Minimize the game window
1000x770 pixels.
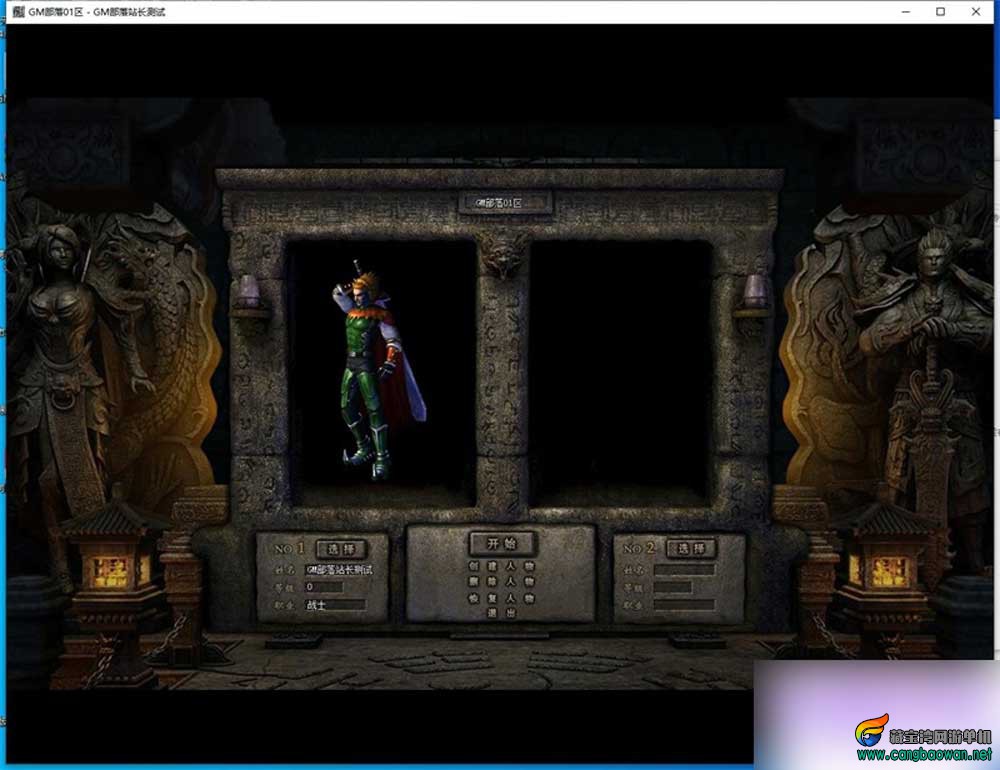(x=906, y=11)
